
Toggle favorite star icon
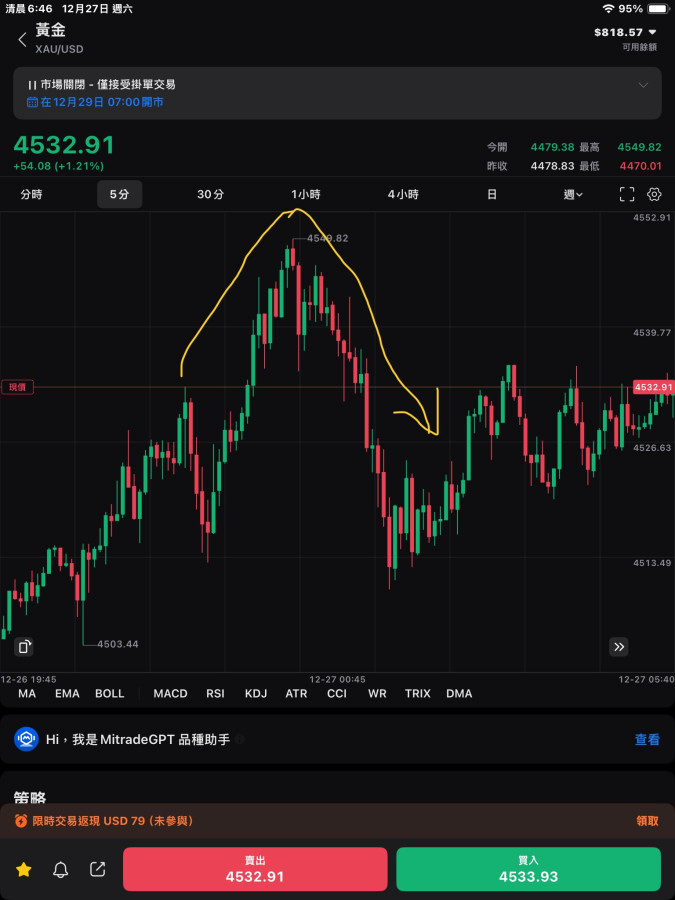[x=24, y=870]
